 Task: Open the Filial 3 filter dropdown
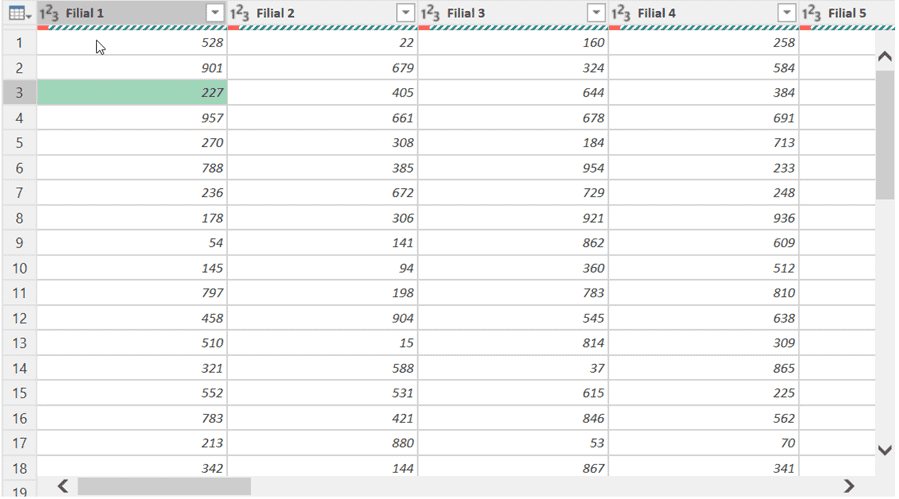[x=596, y=13]
